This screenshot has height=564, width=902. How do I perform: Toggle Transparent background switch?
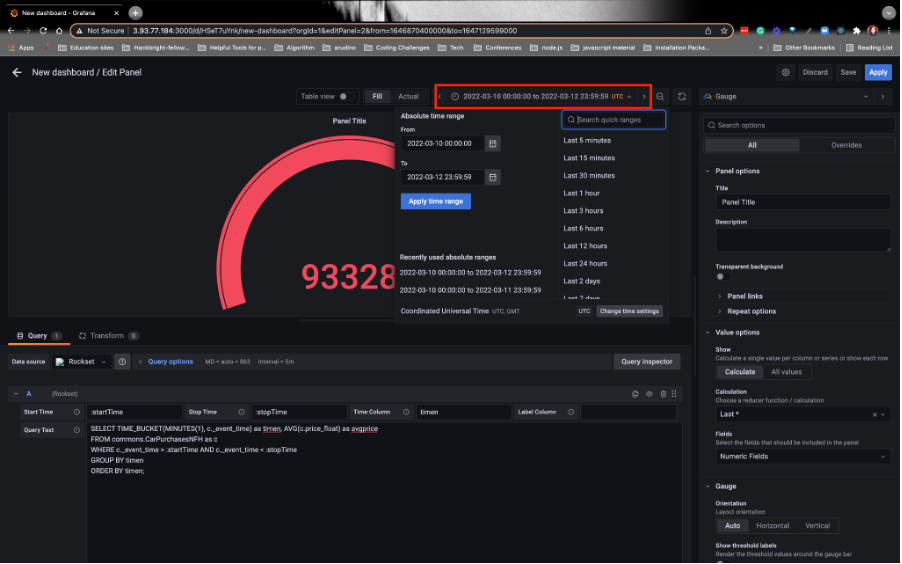722,277
